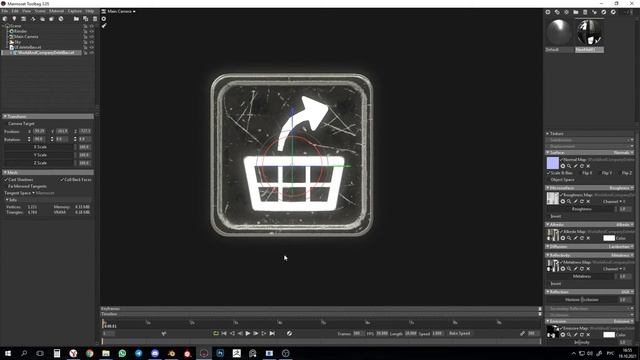Image resolution: width=640 pixels, height=360 pixels.
Task: Delete material with trash icon
Action: point(585,12)
